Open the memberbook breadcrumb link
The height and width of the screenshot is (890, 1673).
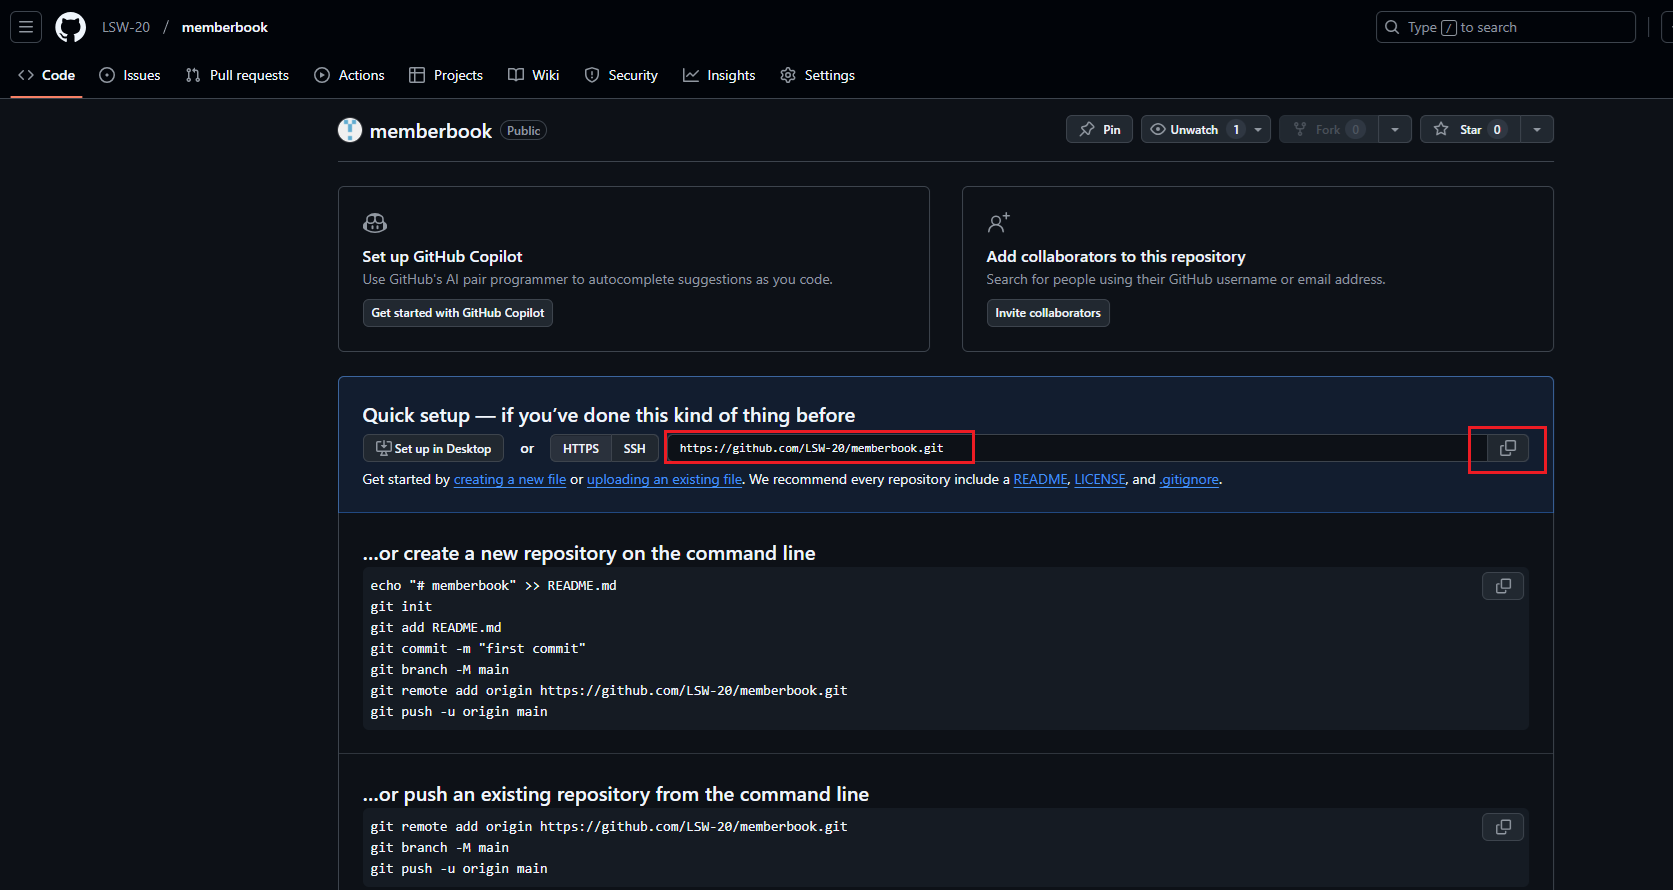coord(225,27)
